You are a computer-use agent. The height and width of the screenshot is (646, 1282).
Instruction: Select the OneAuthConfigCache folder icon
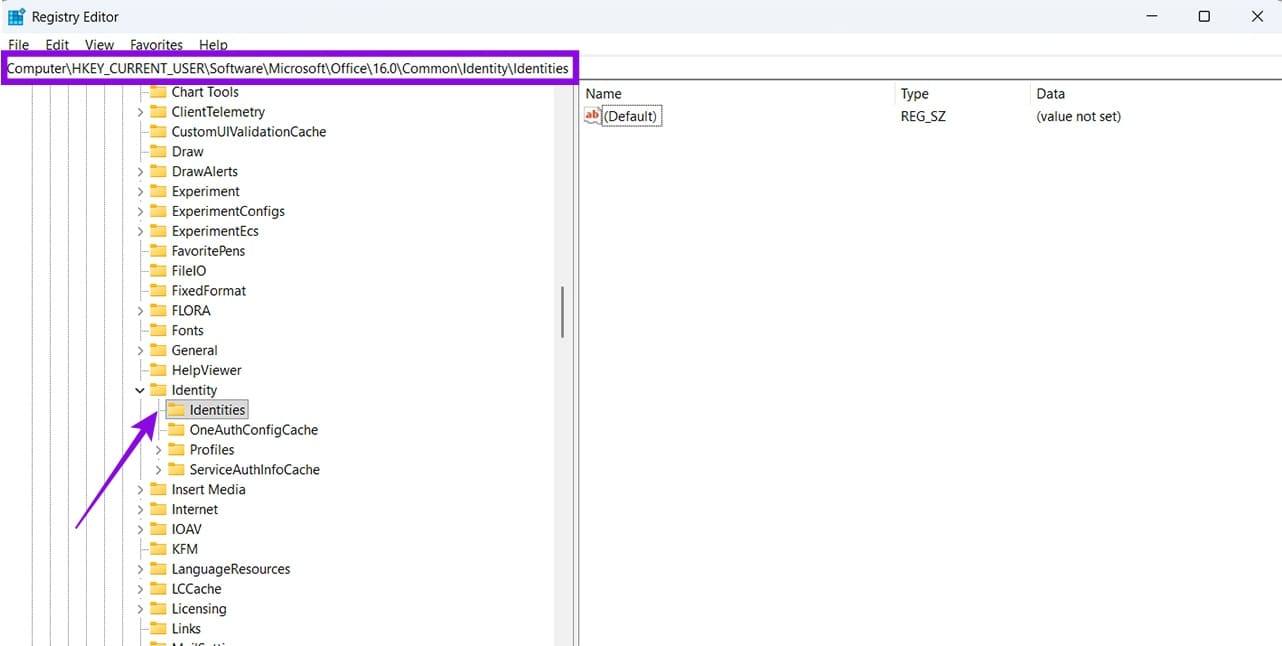176,430
